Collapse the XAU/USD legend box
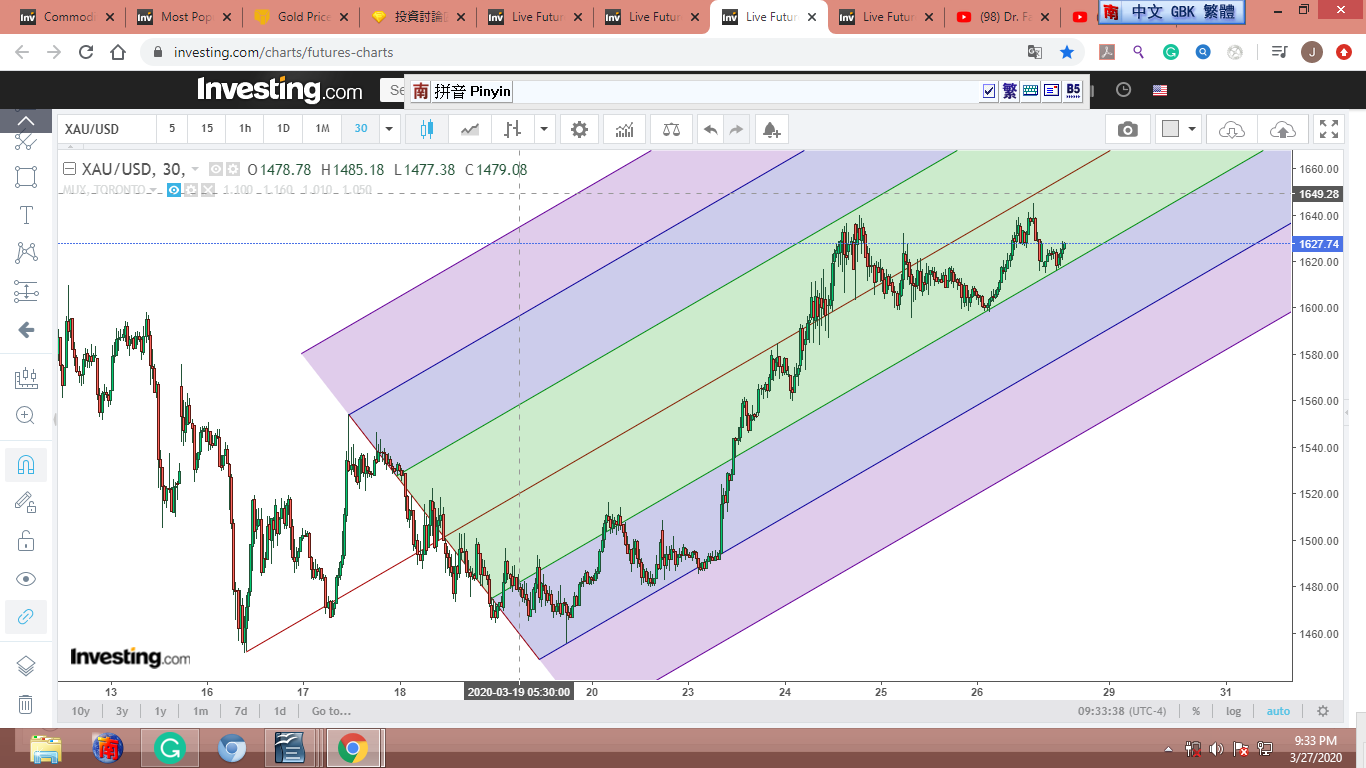This screenshot has width=1366, height=768. 69,169
